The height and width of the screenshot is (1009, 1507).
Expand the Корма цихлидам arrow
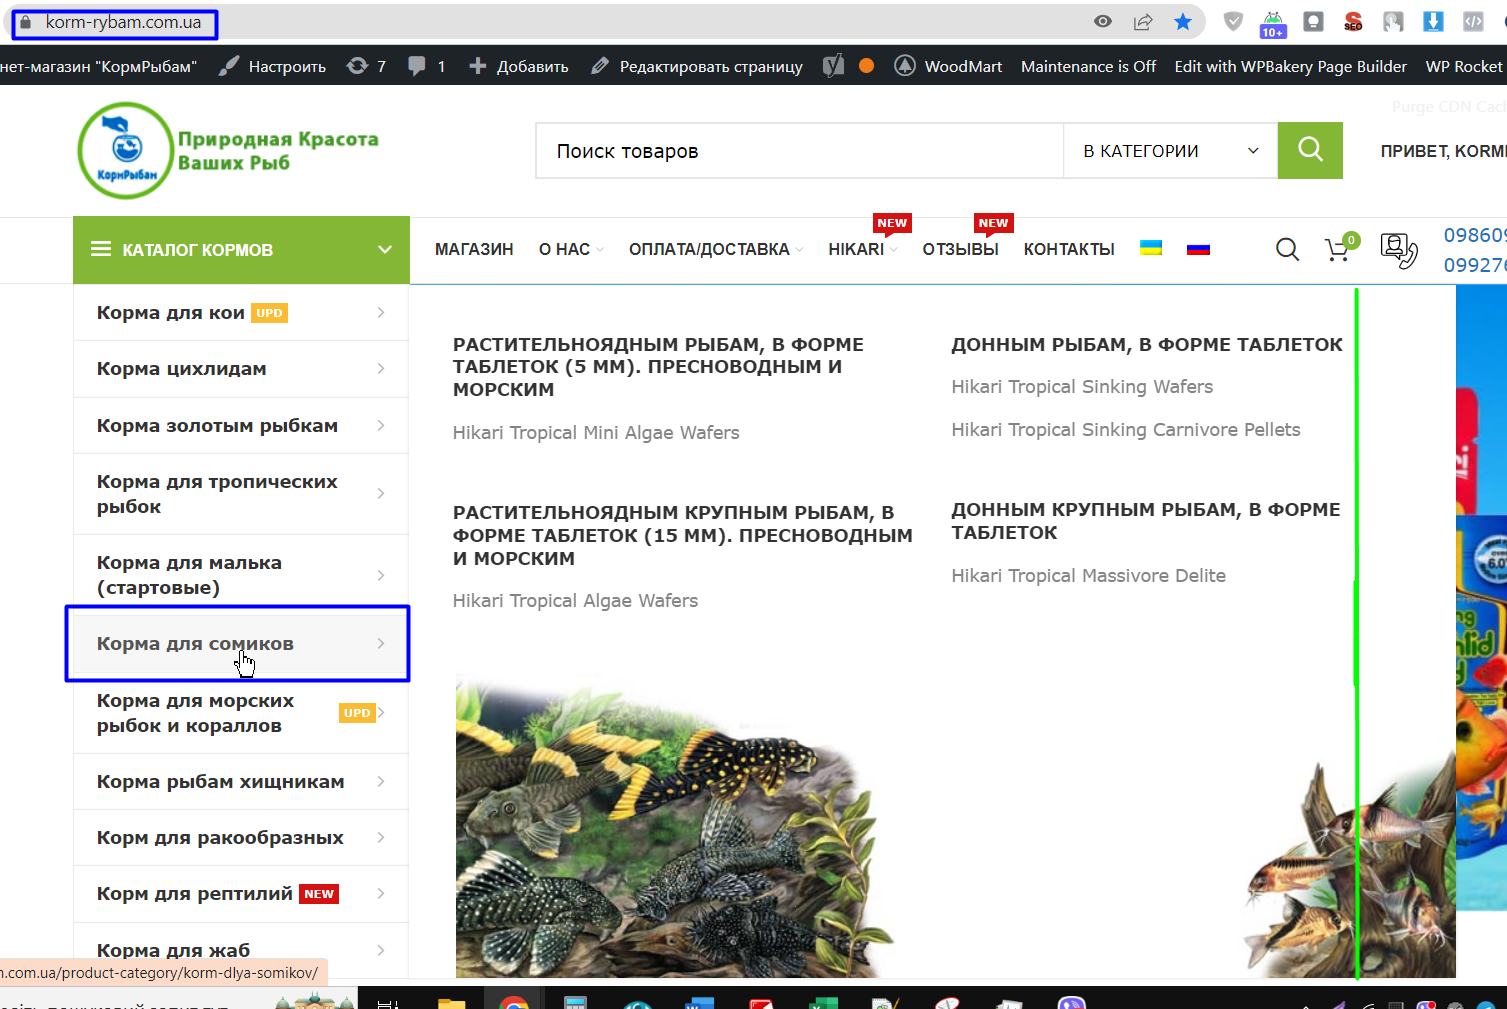(381, 369)
